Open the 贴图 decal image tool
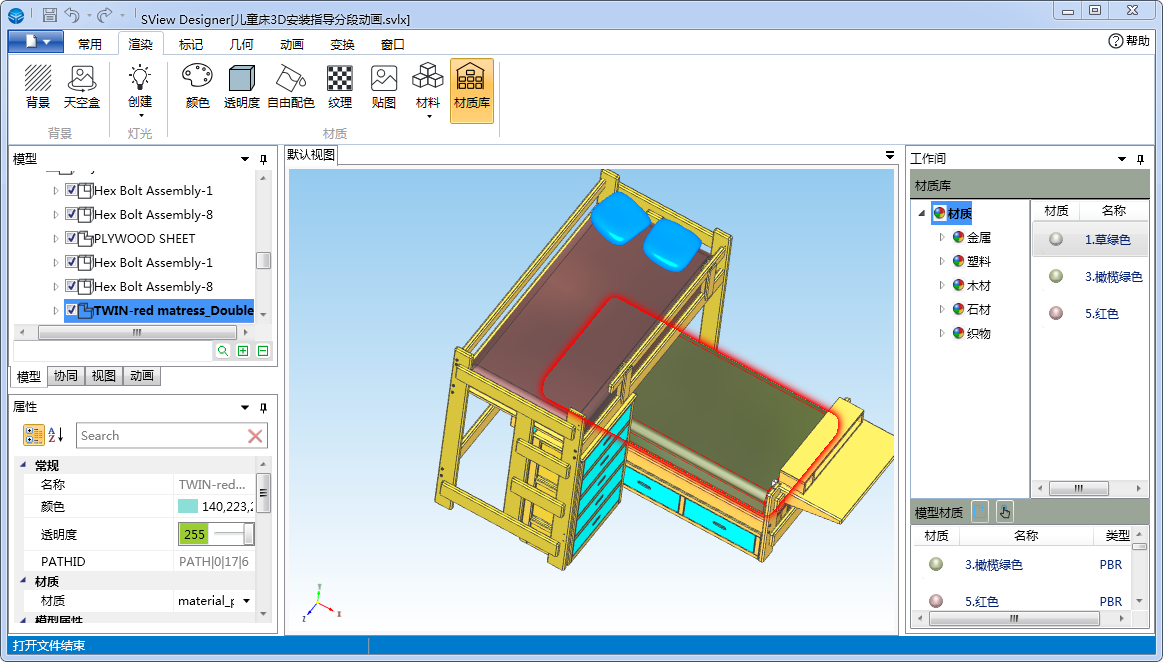Image resolution: width=1163 pixels, height=662 pixels. [x=383, y=87]
